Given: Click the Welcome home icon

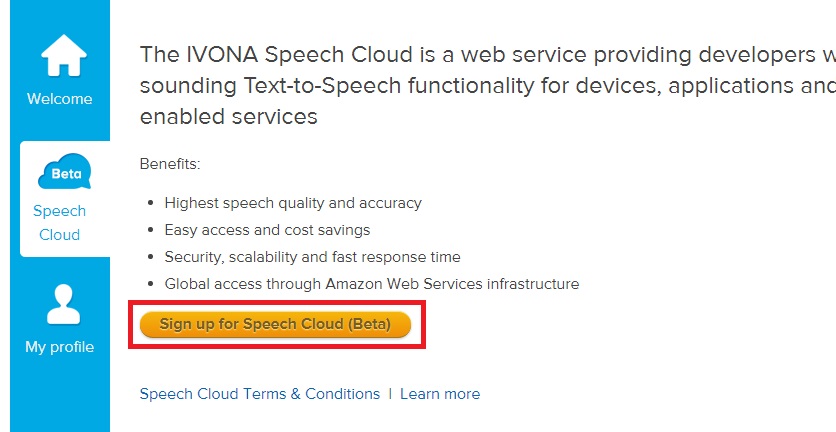Looking at the screenshot, I should (59, 58).
